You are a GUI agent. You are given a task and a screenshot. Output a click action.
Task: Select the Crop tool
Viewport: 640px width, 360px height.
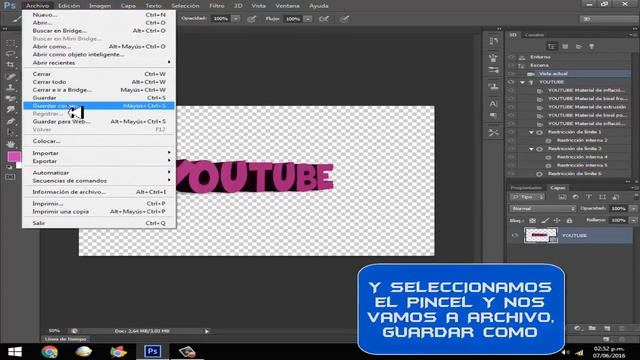(x=11, y=65)
